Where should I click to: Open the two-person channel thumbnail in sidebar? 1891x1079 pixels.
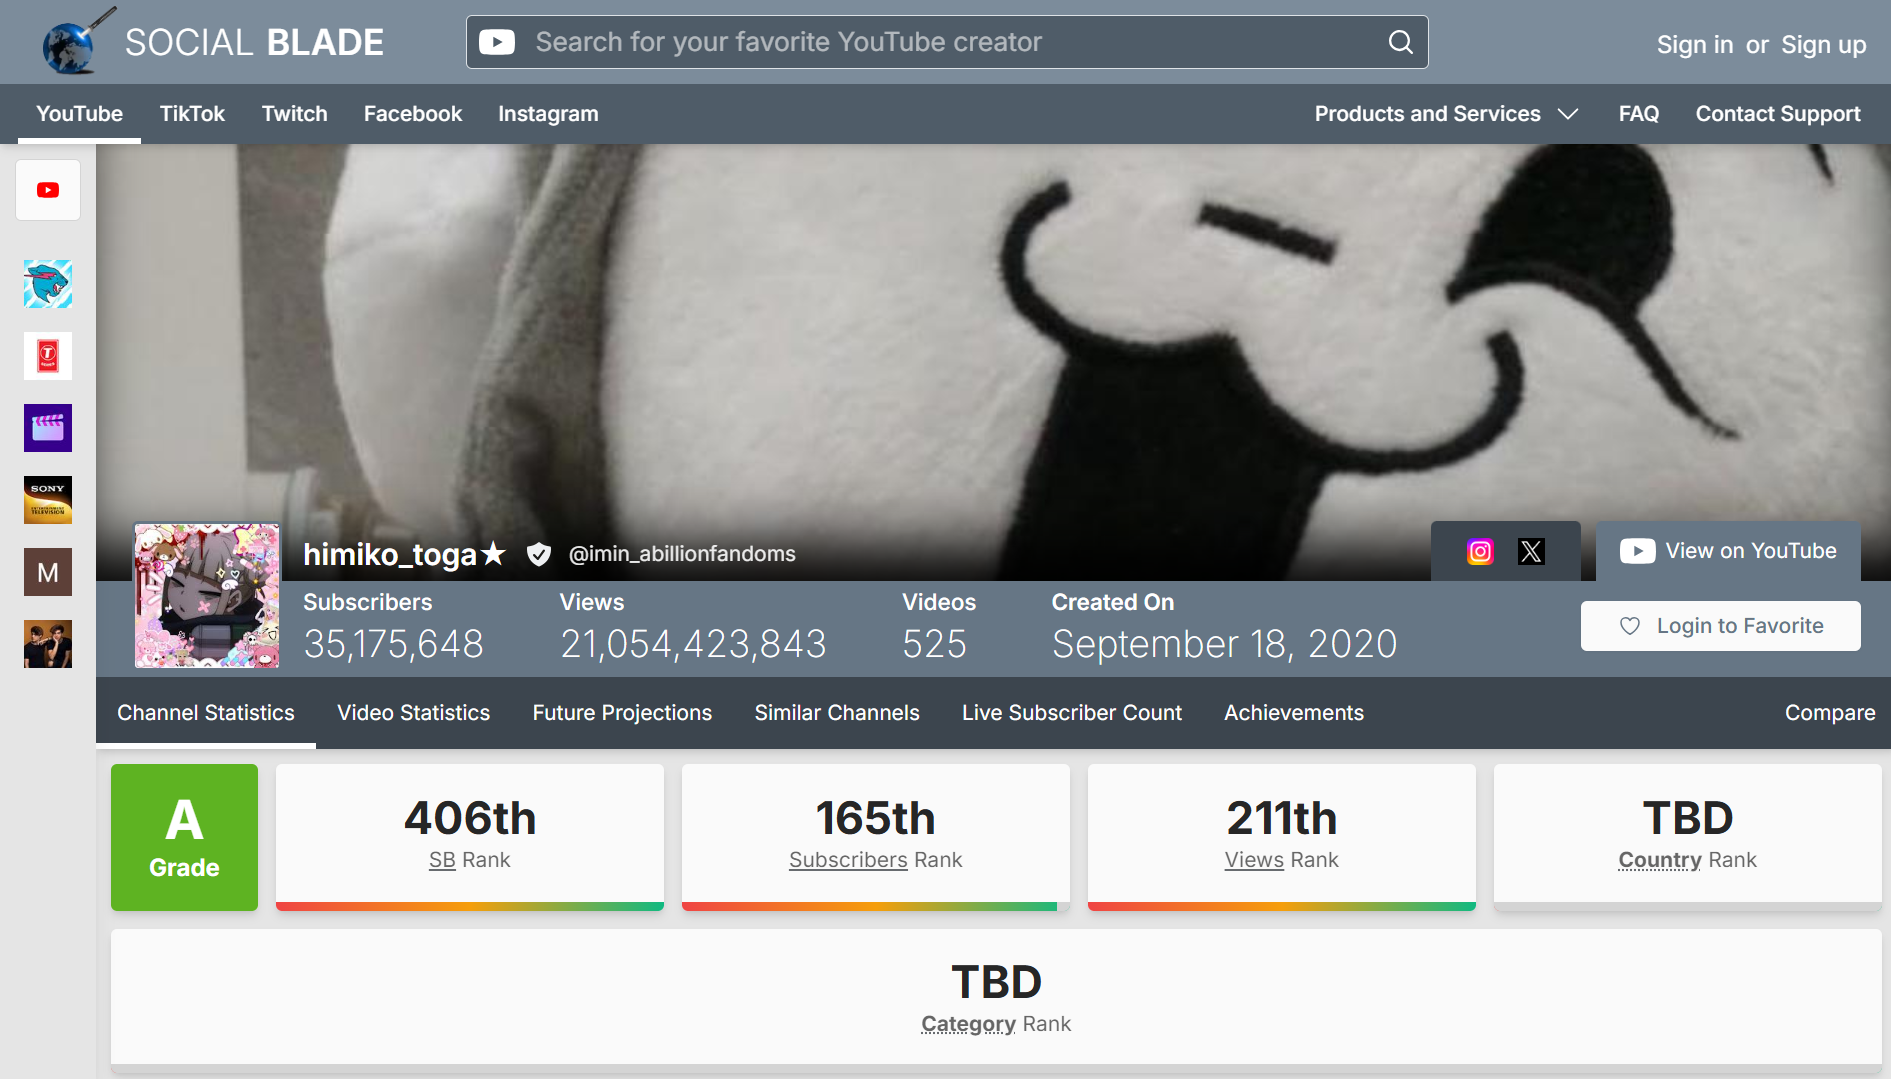coord(48,644)
